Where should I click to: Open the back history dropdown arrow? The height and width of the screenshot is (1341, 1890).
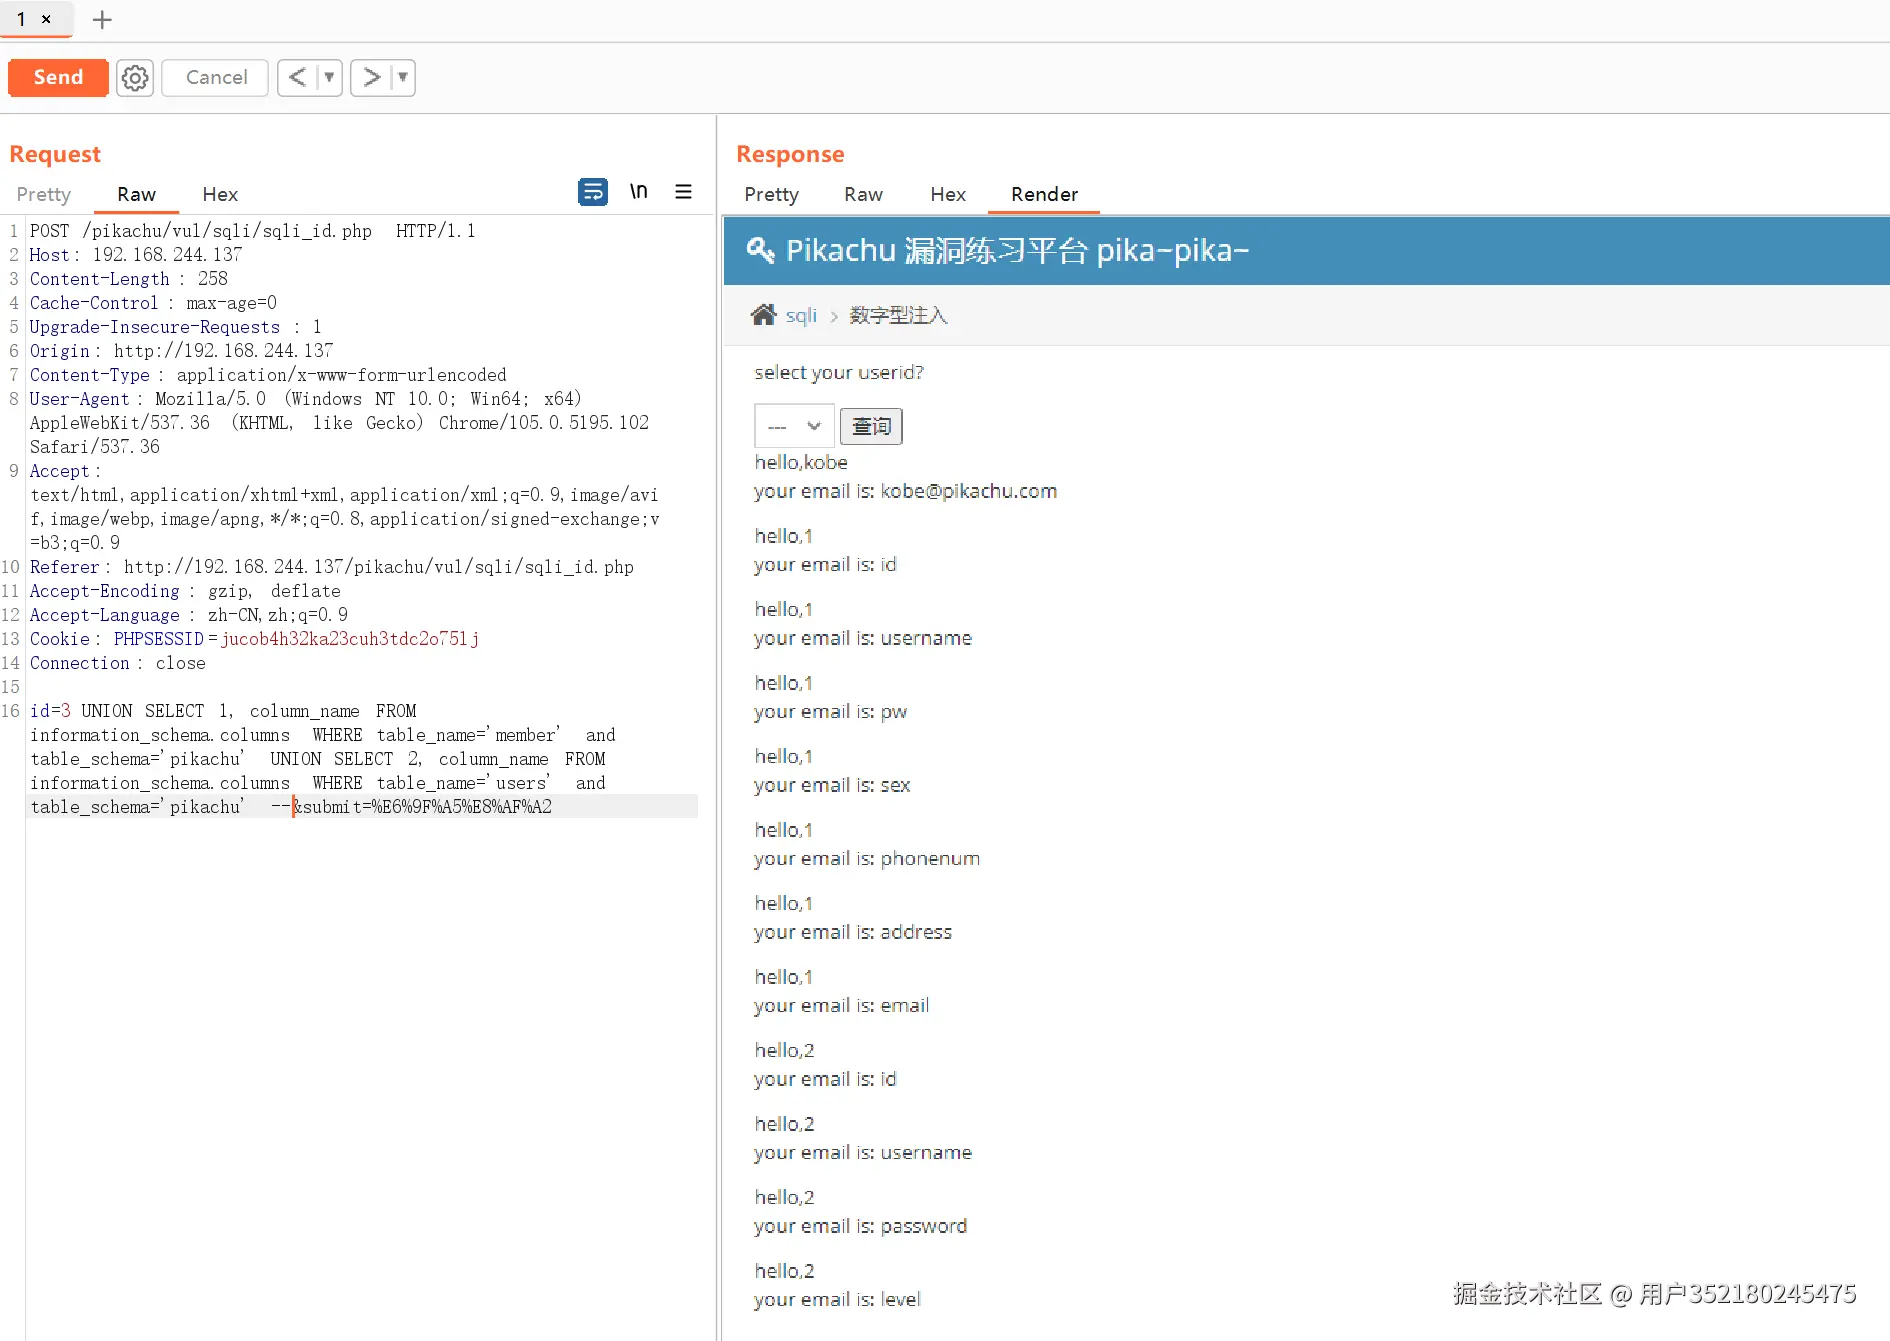pos(329,77)
